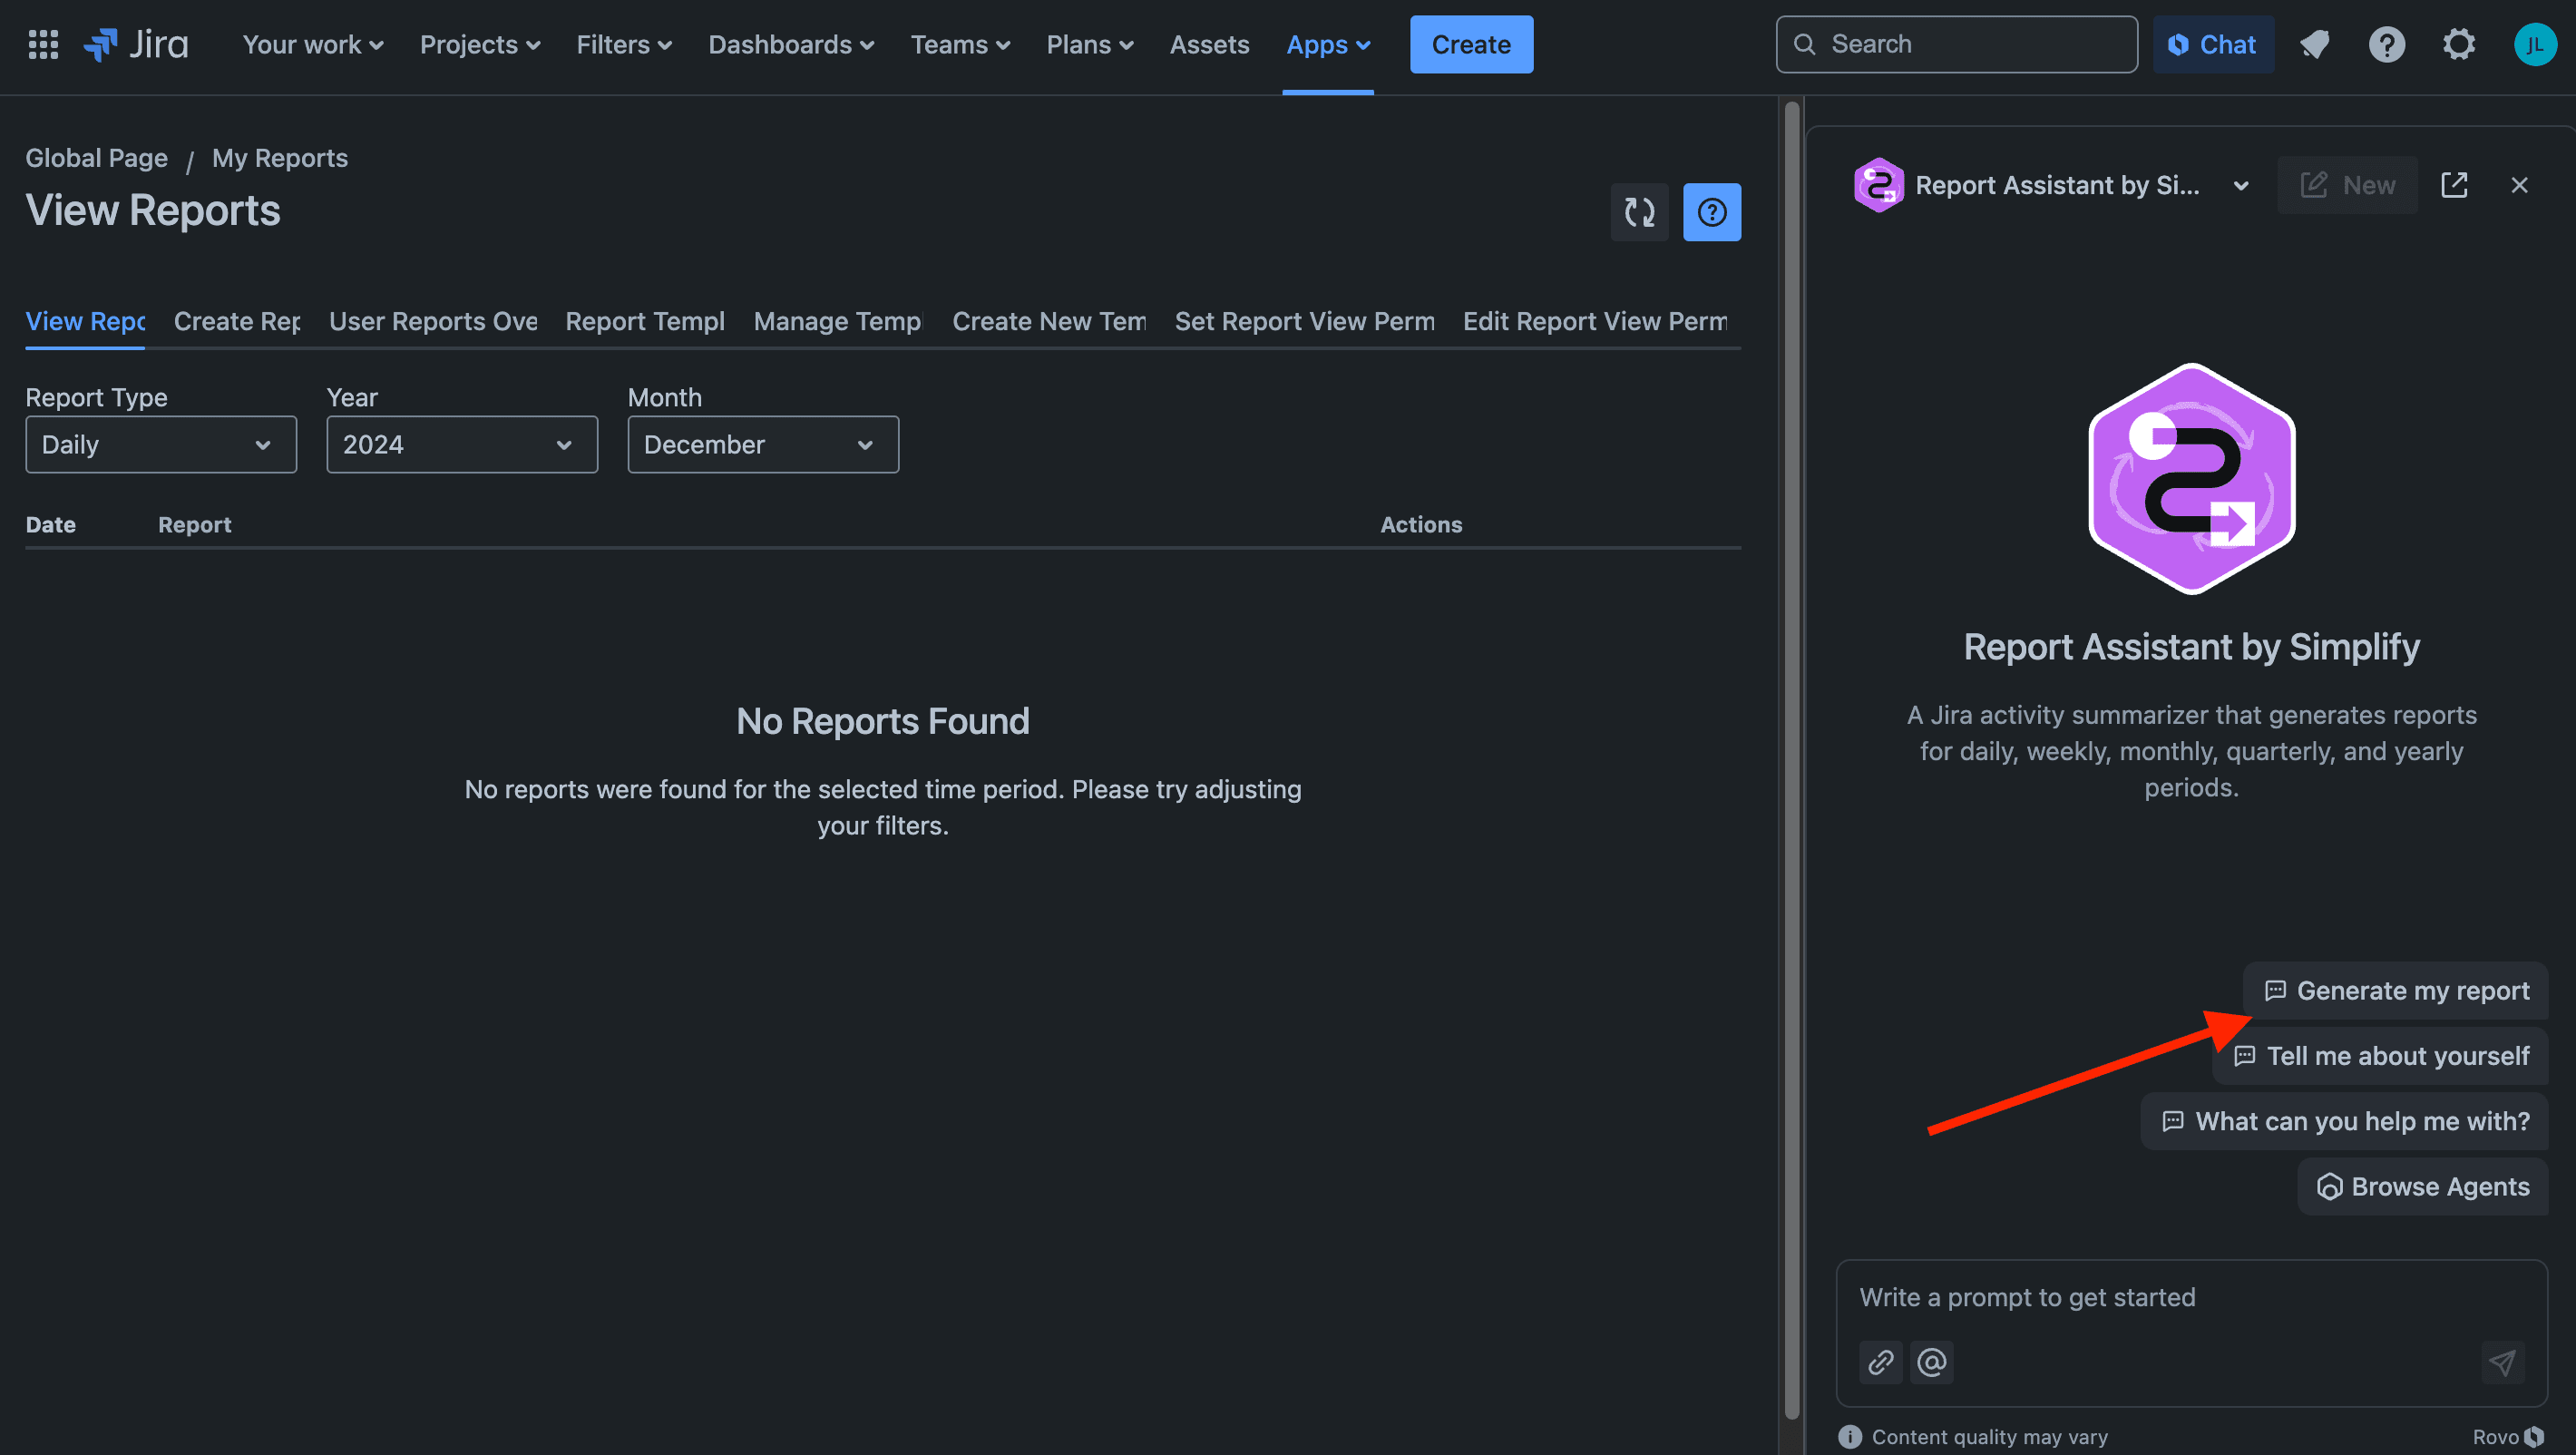This screenshot has width=2576, height=1455.
Task: Open the Report Templates tab
Action: [x=645, y=321]
